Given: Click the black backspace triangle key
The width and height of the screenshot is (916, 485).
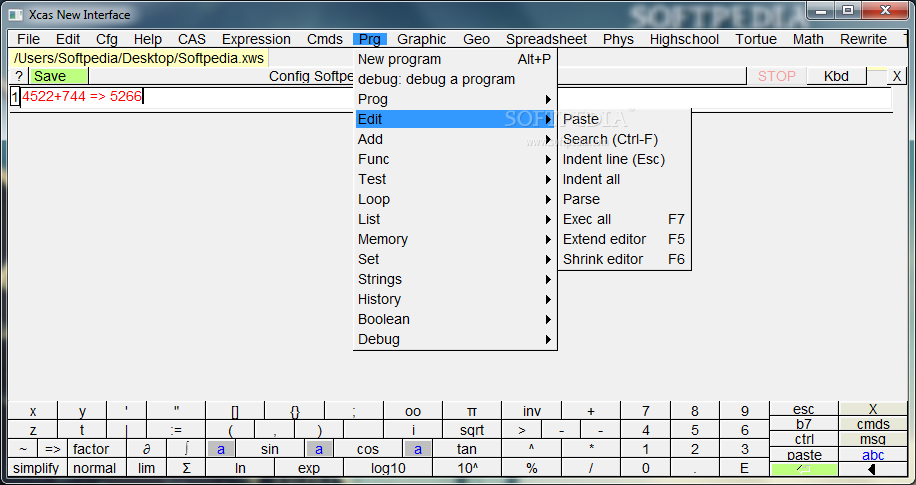Looking at the screenshot, I should [873, 469].
